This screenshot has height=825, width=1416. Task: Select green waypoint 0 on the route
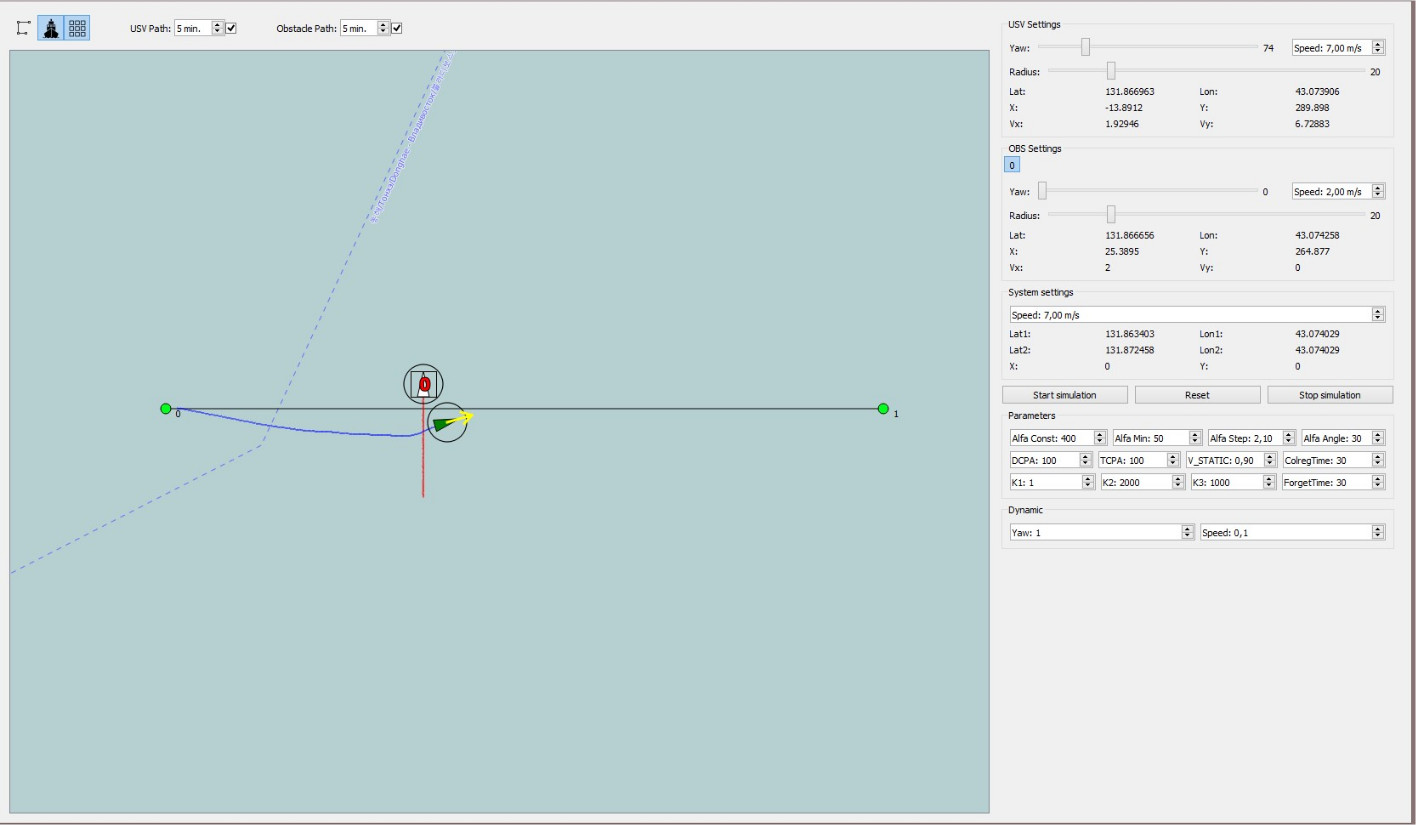pos(165,408)
